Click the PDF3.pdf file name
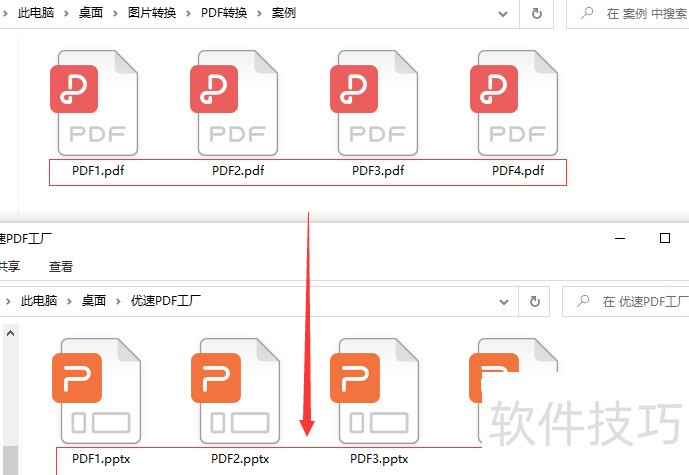The width and height of the screenshot is (689, 475). pos(378,170)
